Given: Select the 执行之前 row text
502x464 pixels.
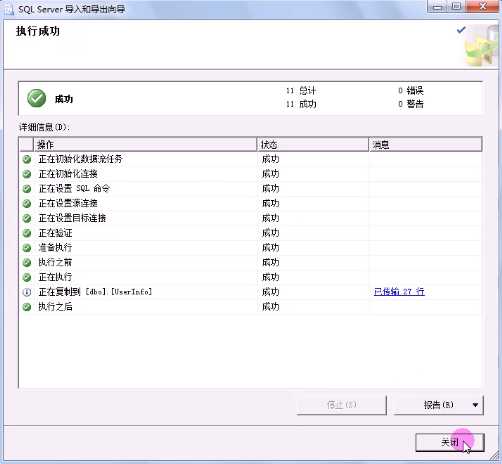Looking at the screenshot, I should [55, 262].
